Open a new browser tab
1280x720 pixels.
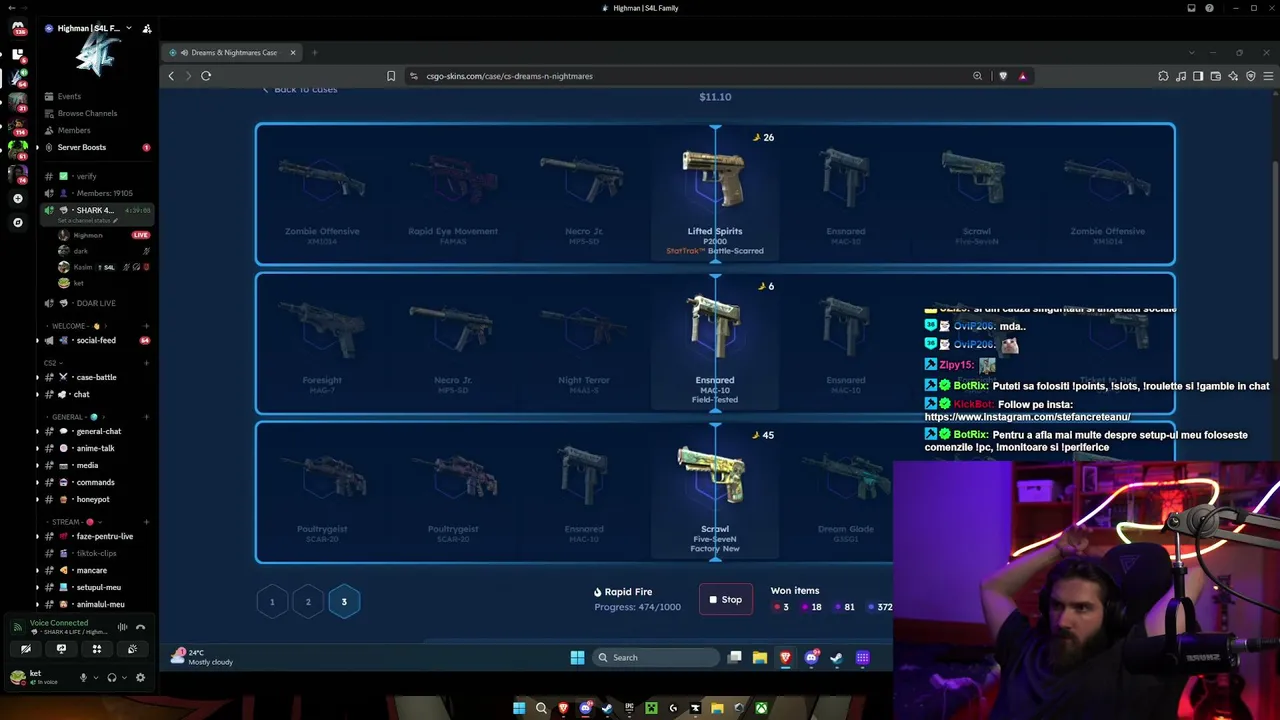(314, 52)
